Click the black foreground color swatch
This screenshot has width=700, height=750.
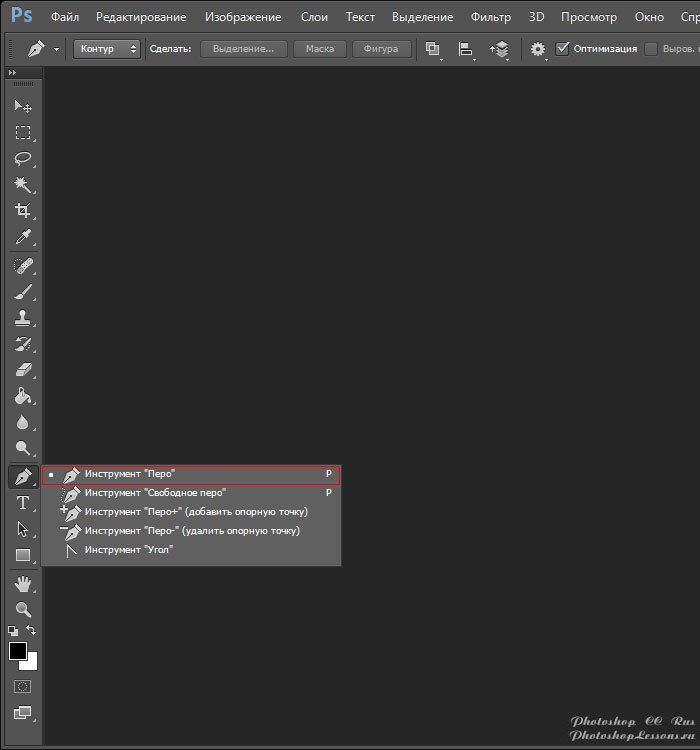(18, 651)
